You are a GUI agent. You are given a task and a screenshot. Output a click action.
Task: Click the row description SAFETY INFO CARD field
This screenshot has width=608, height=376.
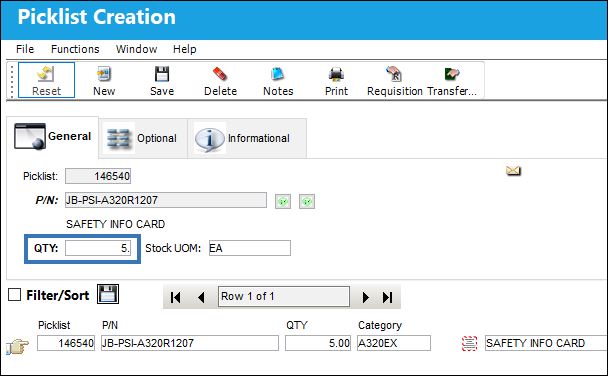click(x=546, y=343)
